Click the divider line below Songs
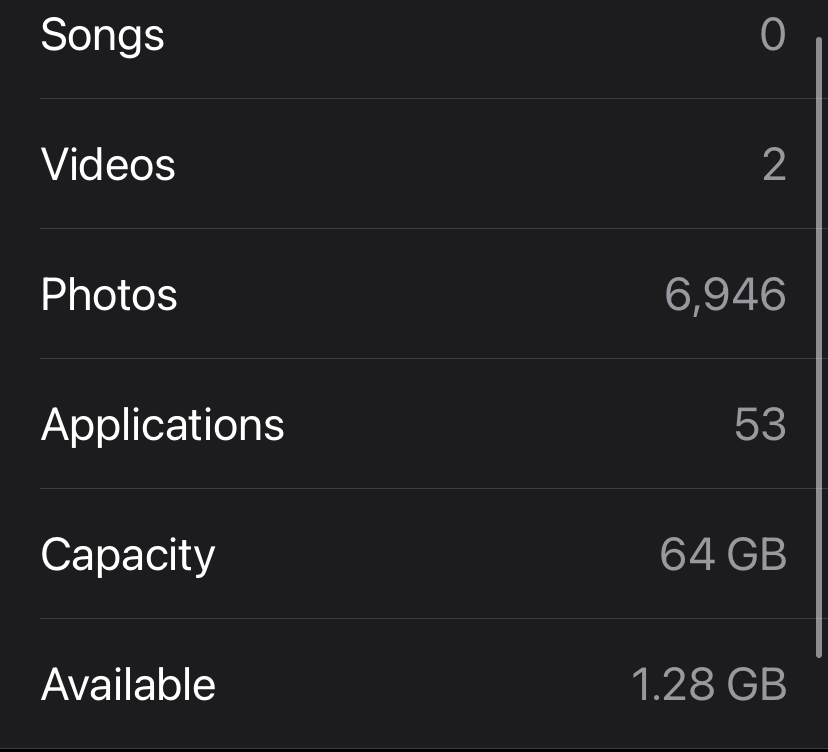This screenshot has height=752, width=828. pos(434,98)
